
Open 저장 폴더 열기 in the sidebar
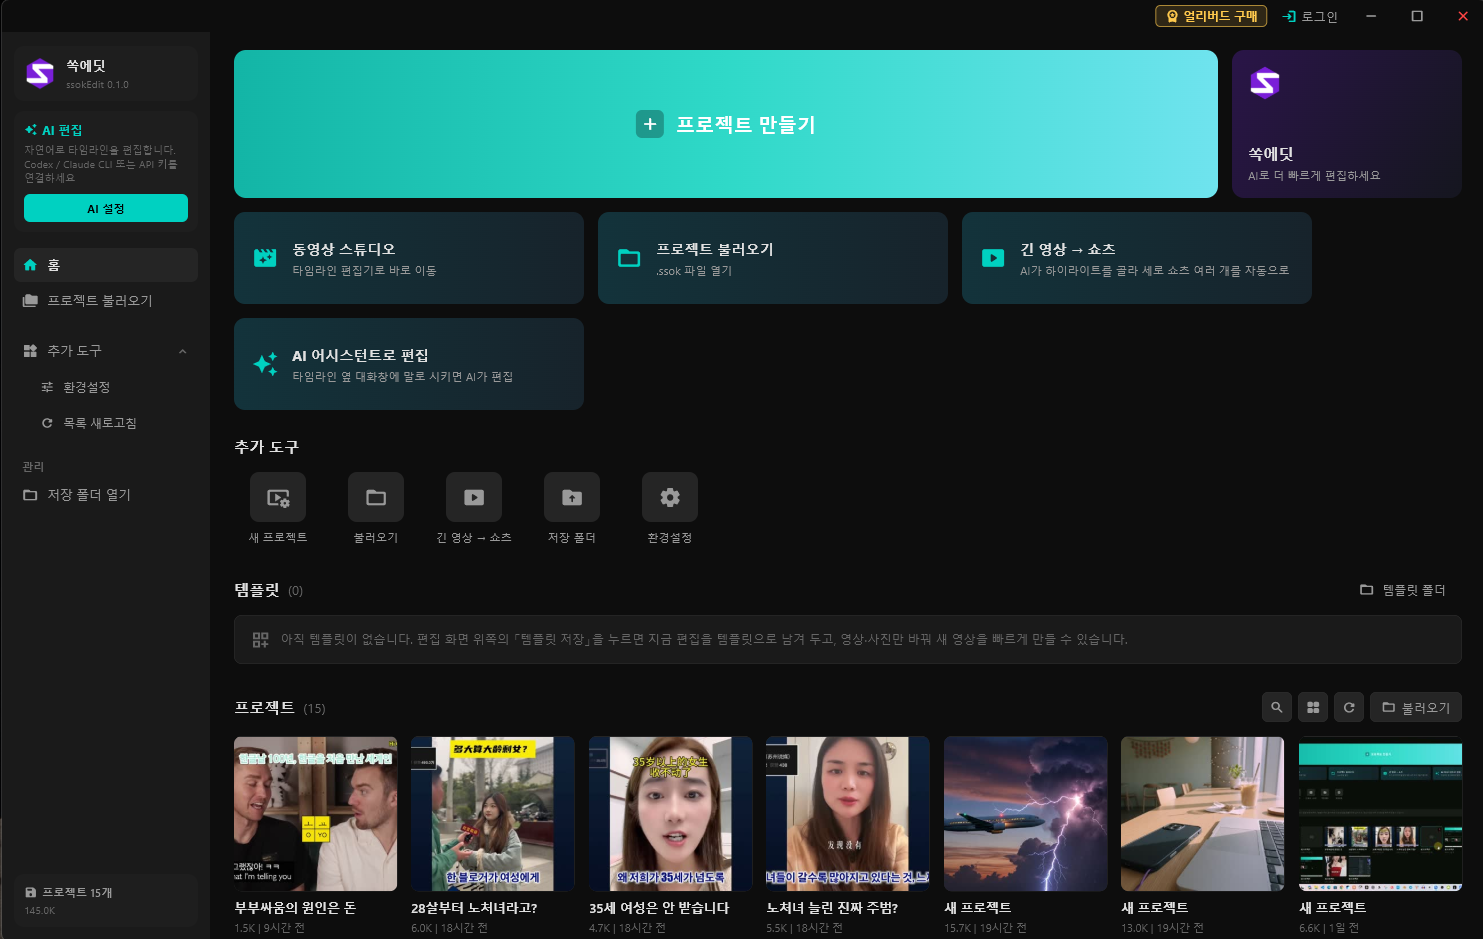106,495
